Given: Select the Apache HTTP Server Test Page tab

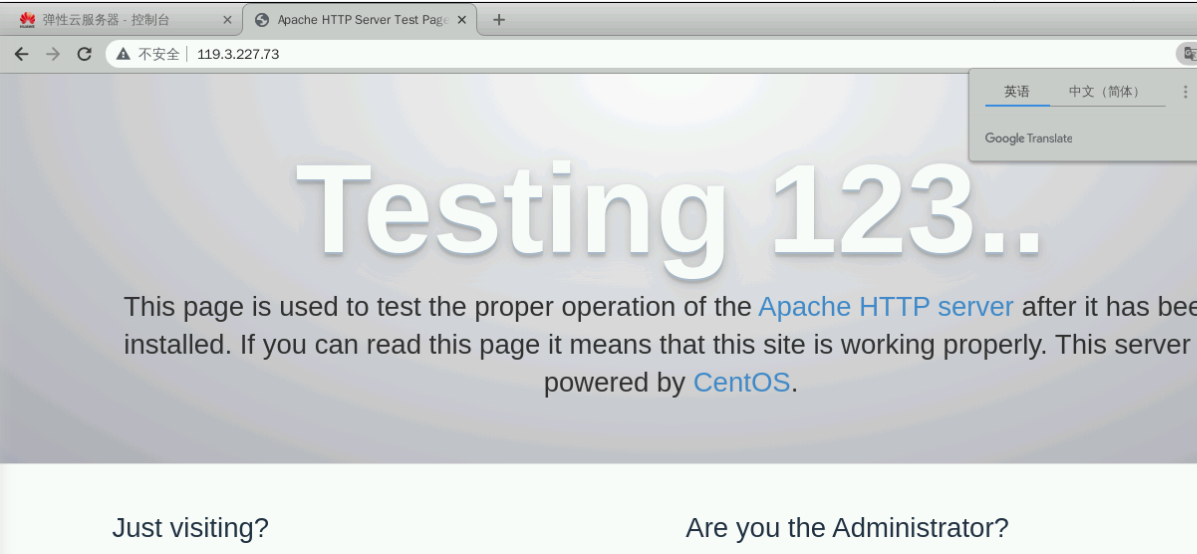Looking at the screenshot, I should tap(360, 20).
